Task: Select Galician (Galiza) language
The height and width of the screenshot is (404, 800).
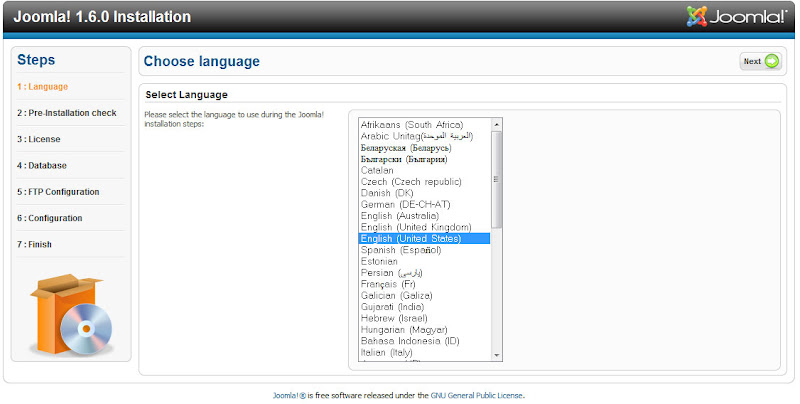Action: [x=424, y=295]
